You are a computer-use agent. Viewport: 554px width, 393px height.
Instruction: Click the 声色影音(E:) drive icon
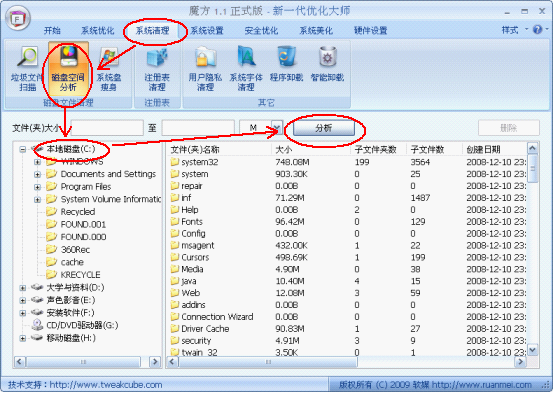[37, 300]
